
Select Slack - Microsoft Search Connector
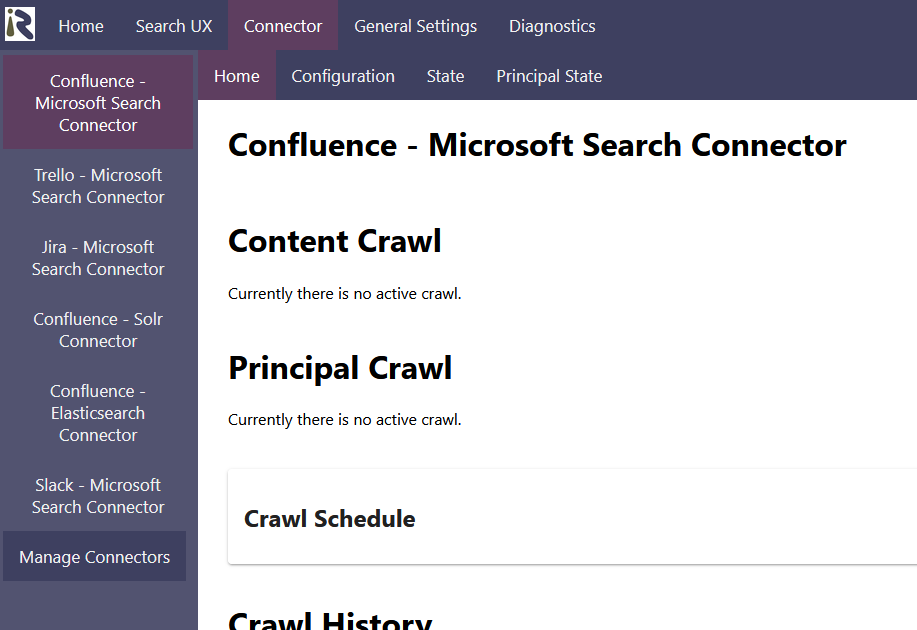pyautogui.click(x=98, y=496)
